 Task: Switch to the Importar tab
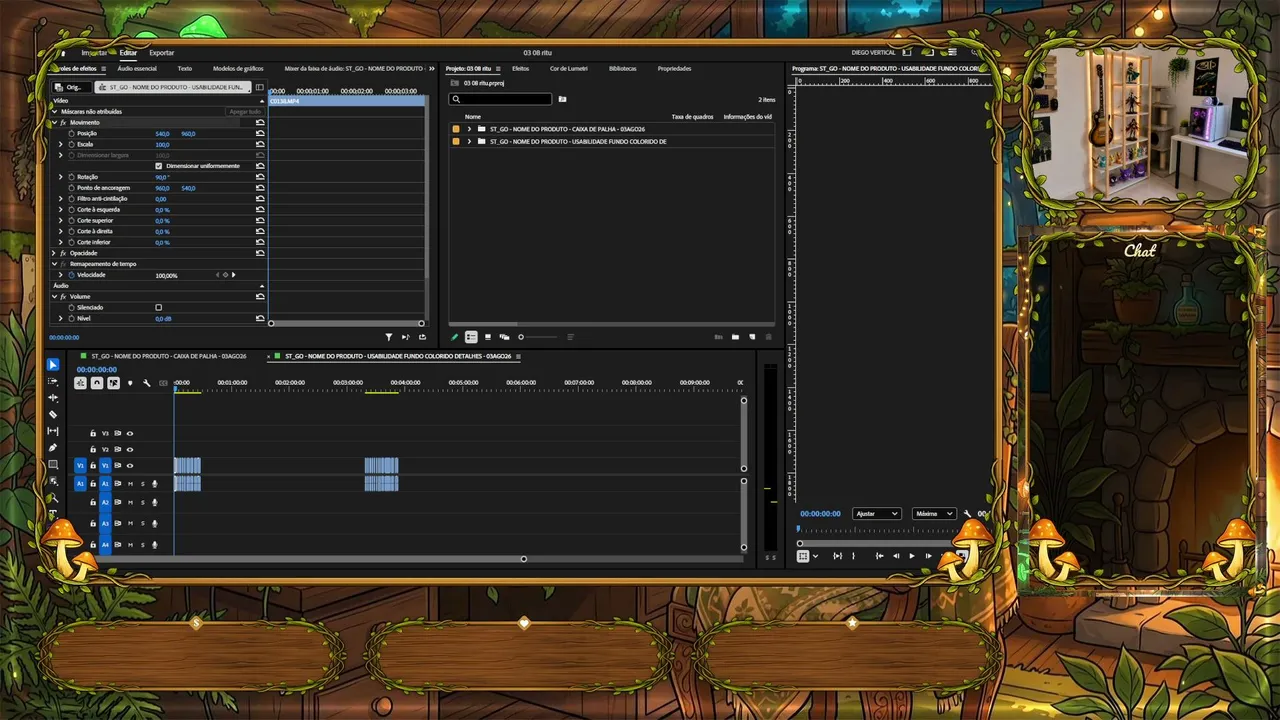(94, 52)
